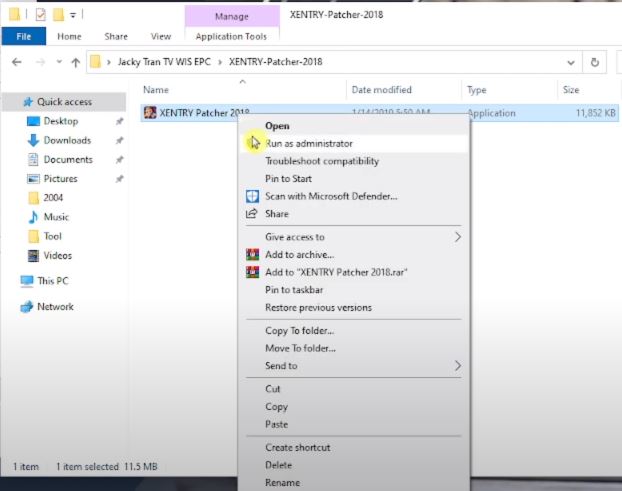Click the 11,852 KB size cell
This screenshot has height=491, width=622.
595,113
